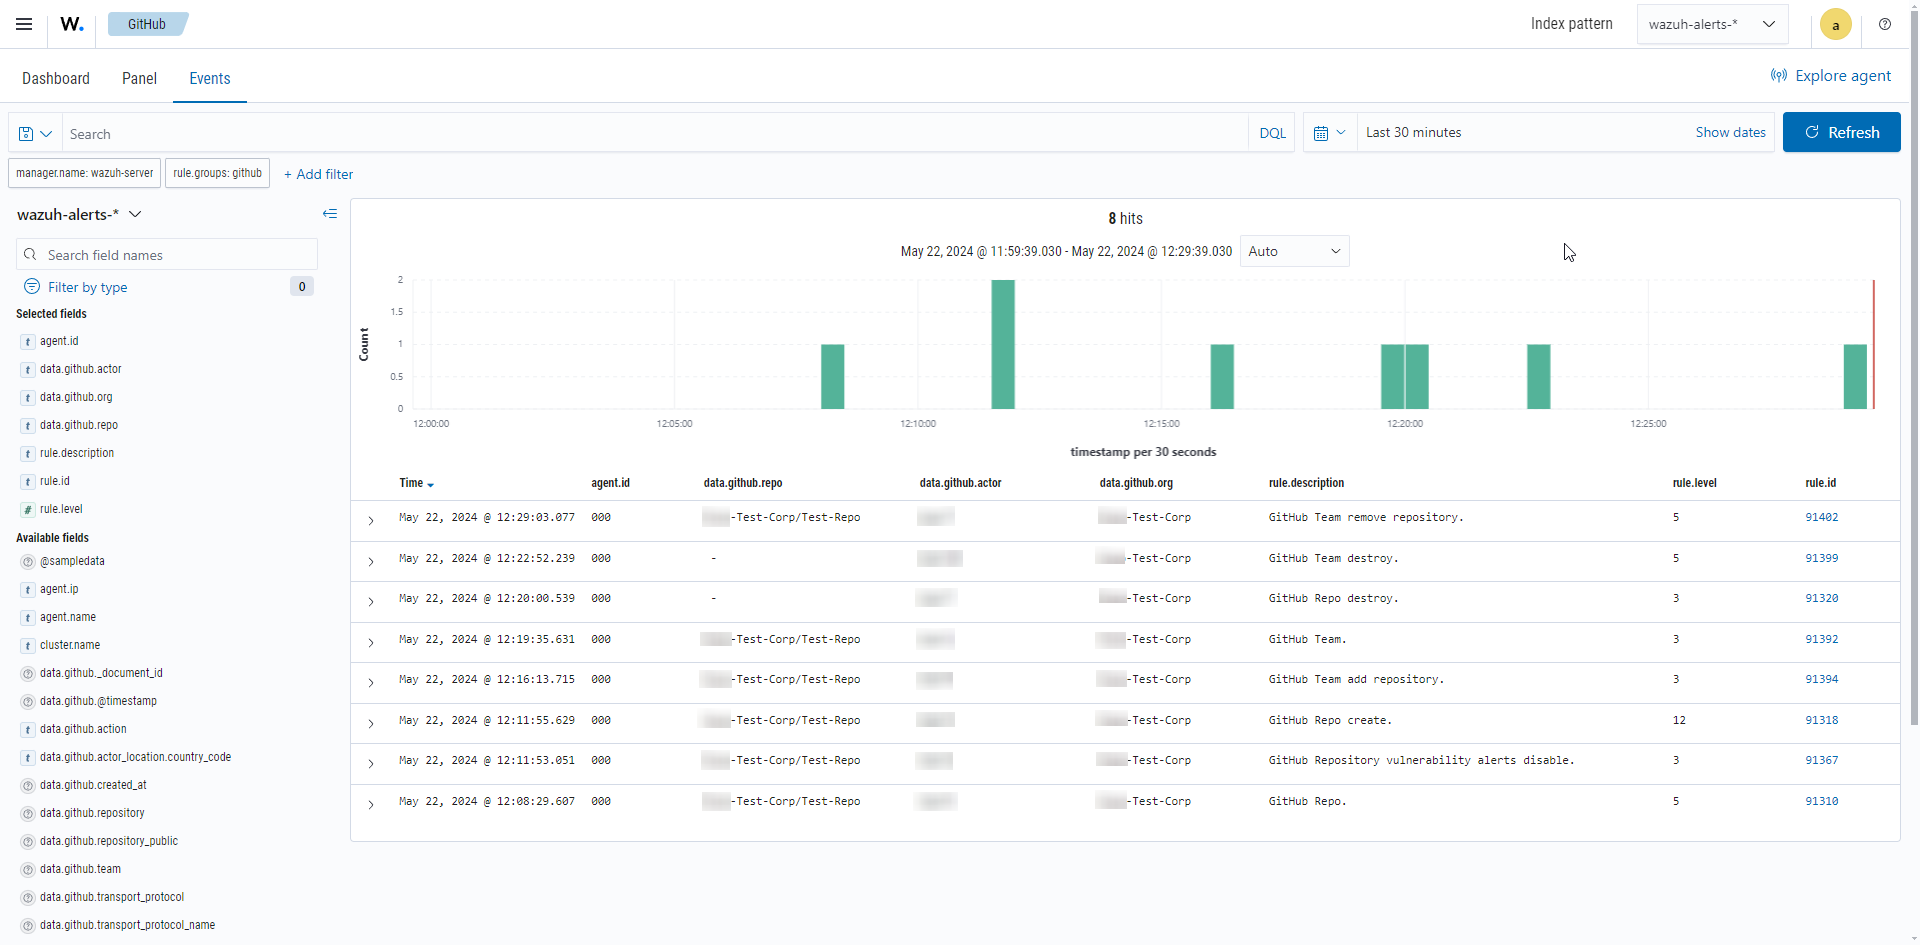Click the Explore agent signal icon

click(1779, 75)
